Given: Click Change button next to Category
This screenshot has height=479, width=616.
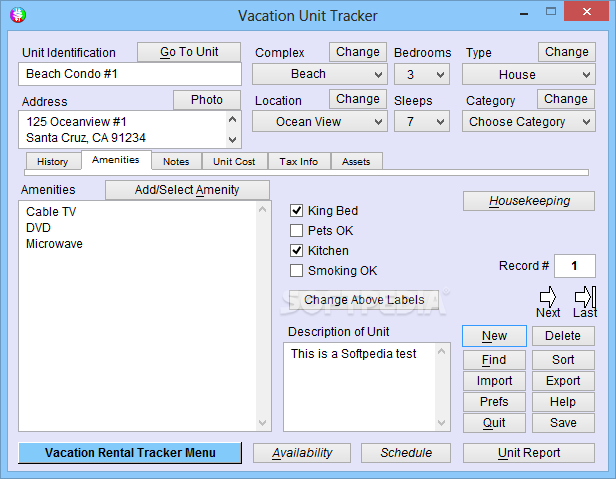Looking at the screenshot, I should [566, 99].
